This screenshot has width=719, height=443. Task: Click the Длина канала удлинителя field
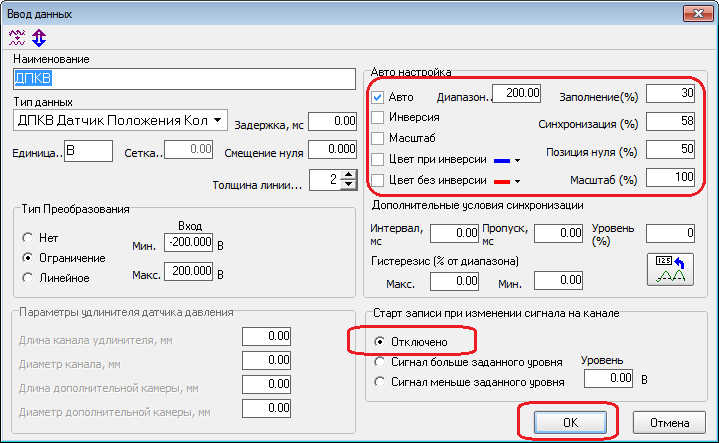tap(266, 337)
